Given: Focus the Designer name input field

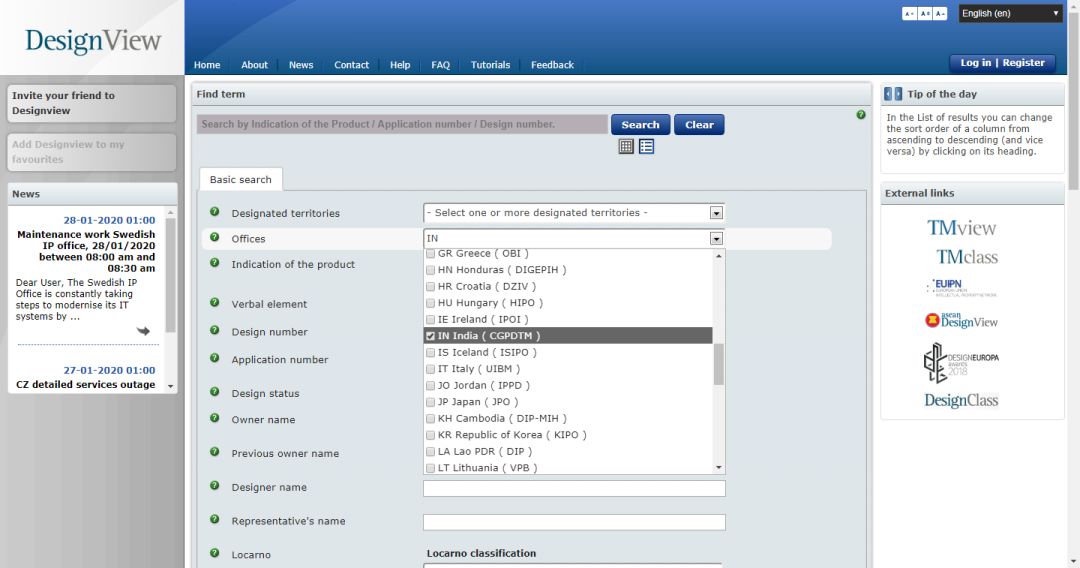Looking at the screenshot, I should coord(574,488).
